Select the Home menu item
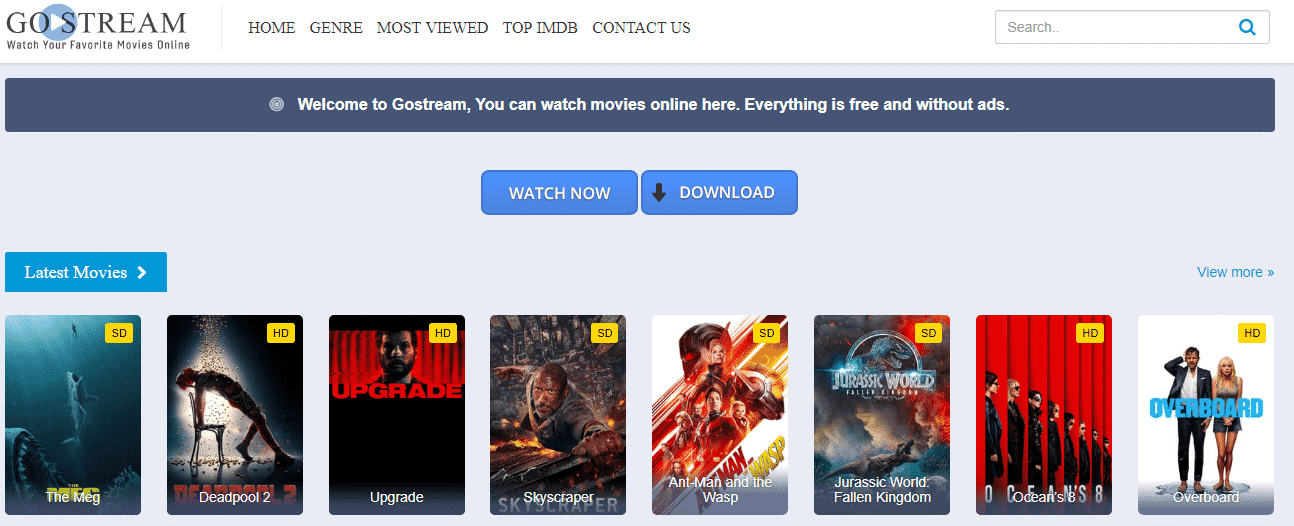The image size is (1294, 526). pyautogui.click(x=271, y=28)
